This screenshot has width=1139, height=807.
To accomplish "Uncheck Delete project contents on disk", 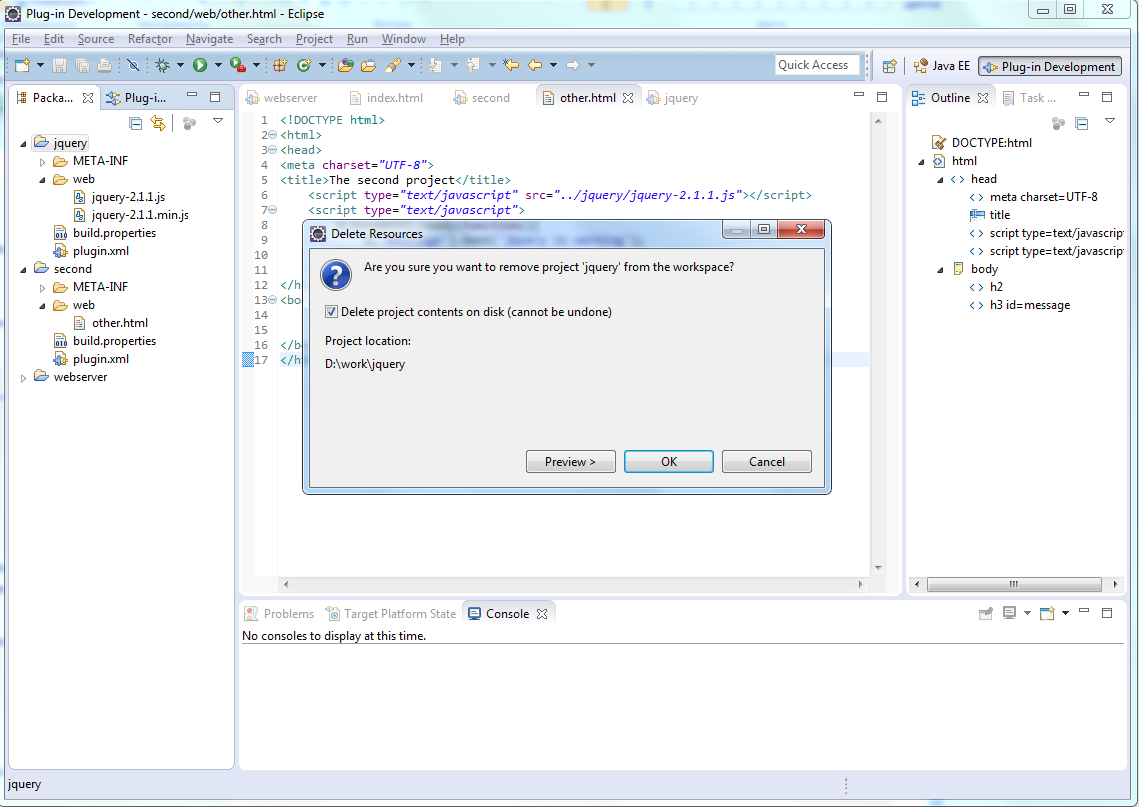I will pyautogui.click(x=331, y=312).
